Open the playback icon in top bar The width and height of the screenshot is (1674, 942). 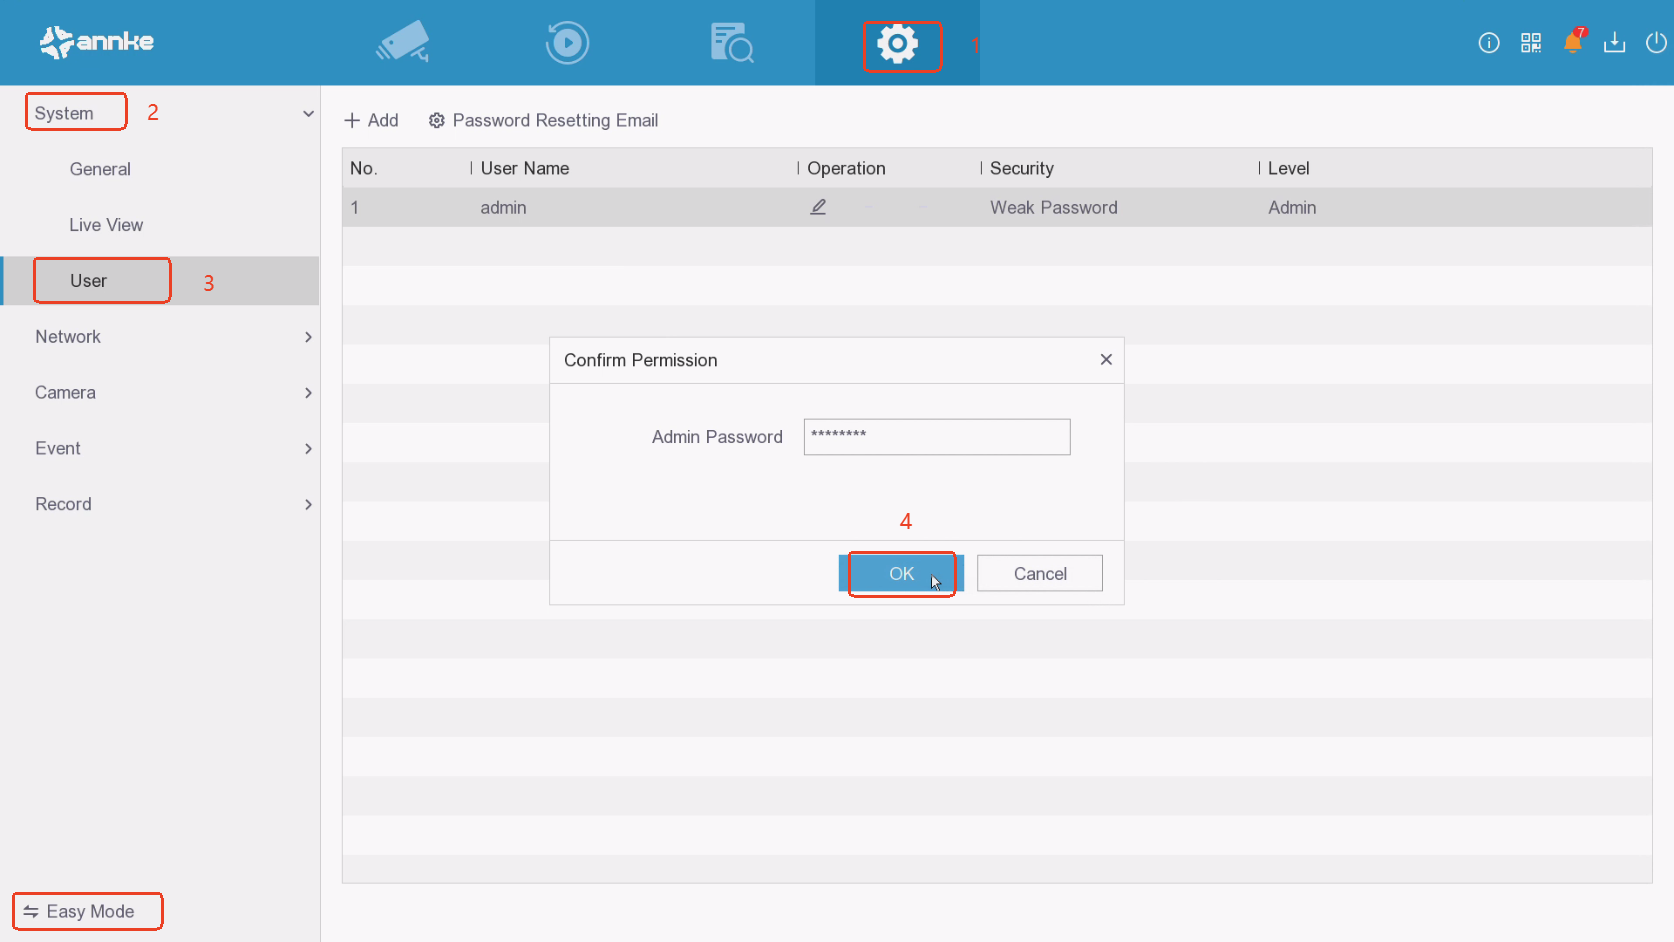567,43
